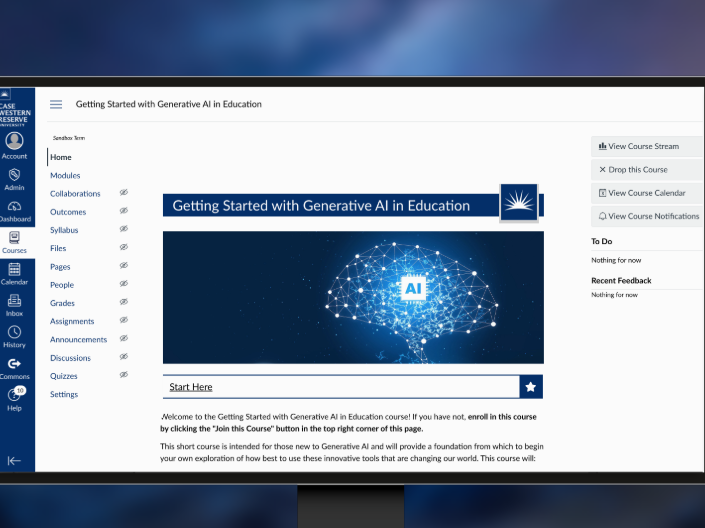Click hidden eye icon beside Pages
The image size is (705, 528).
click(x=124, y=265)
